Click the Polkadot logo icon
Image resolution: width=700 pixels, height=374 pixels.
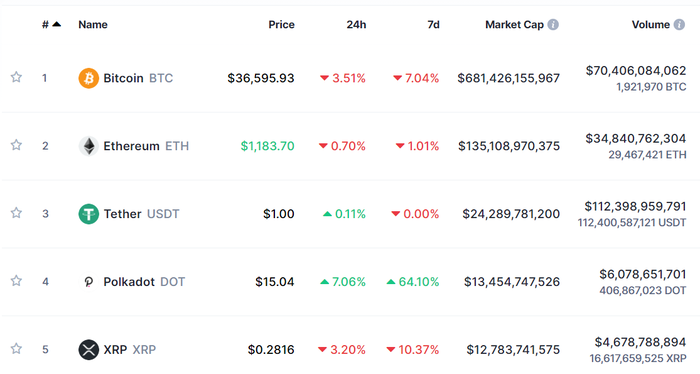88,282
